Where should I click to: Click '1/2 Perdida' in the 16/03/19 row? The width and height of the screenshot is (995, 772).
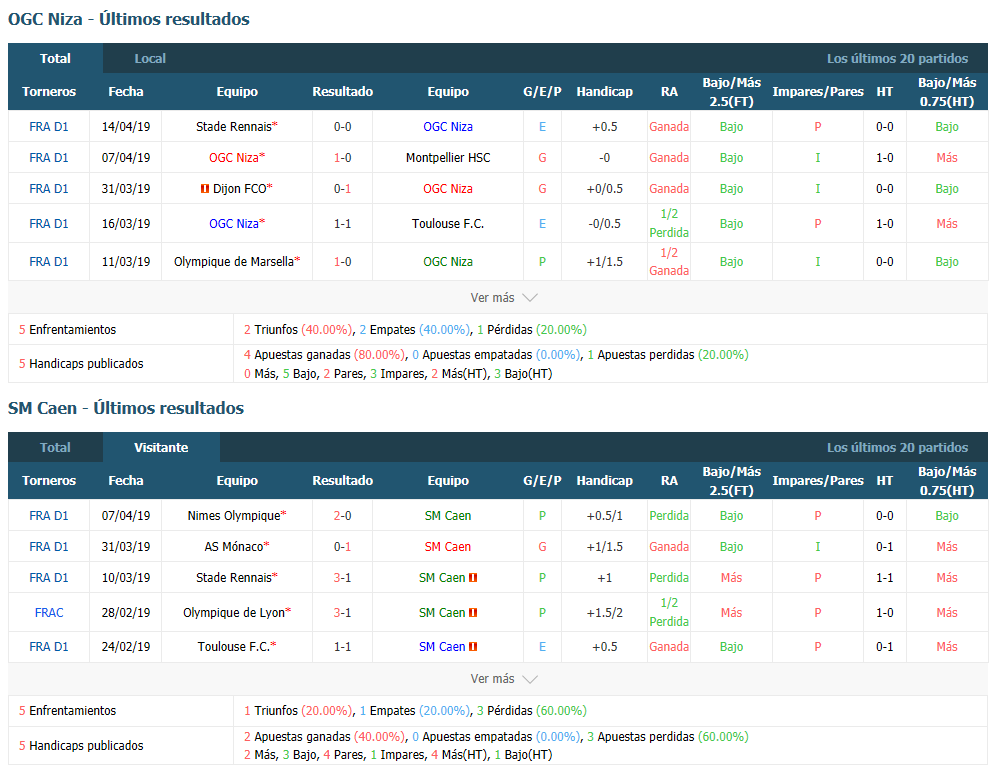[x=669, y=223]
